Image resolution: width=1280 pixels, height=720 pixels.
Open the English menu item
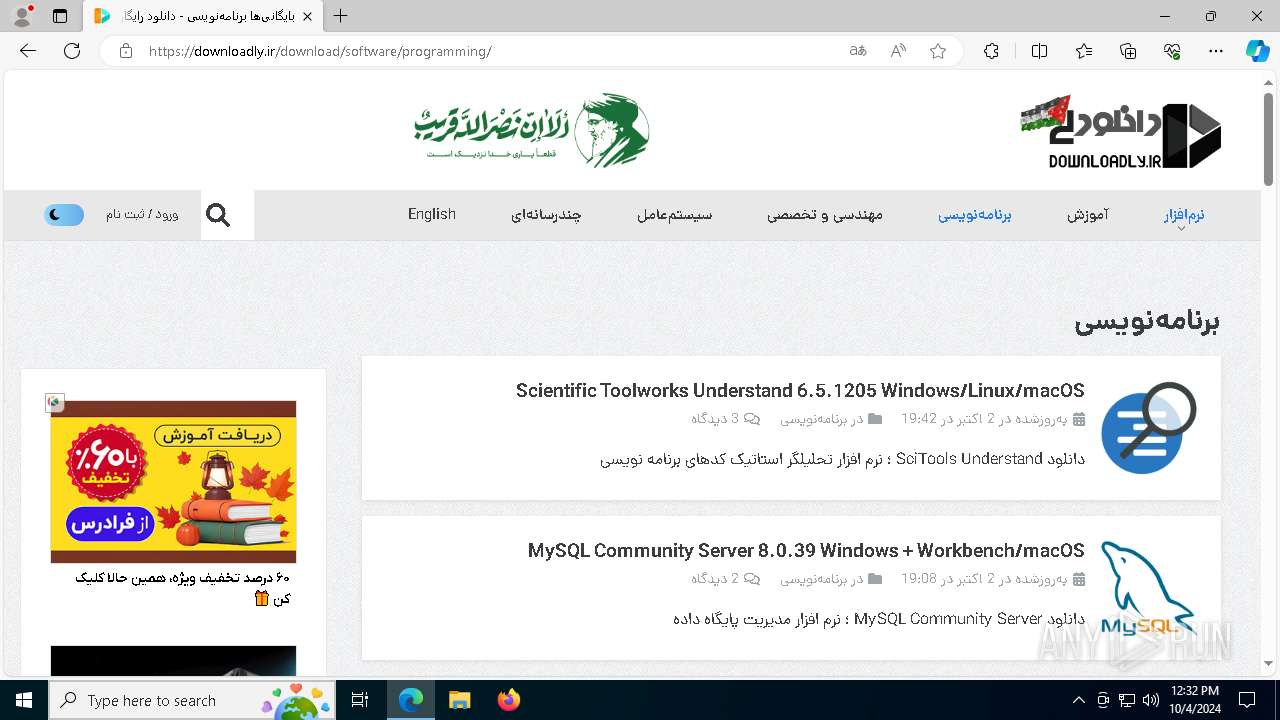click(x=432, y=214)
